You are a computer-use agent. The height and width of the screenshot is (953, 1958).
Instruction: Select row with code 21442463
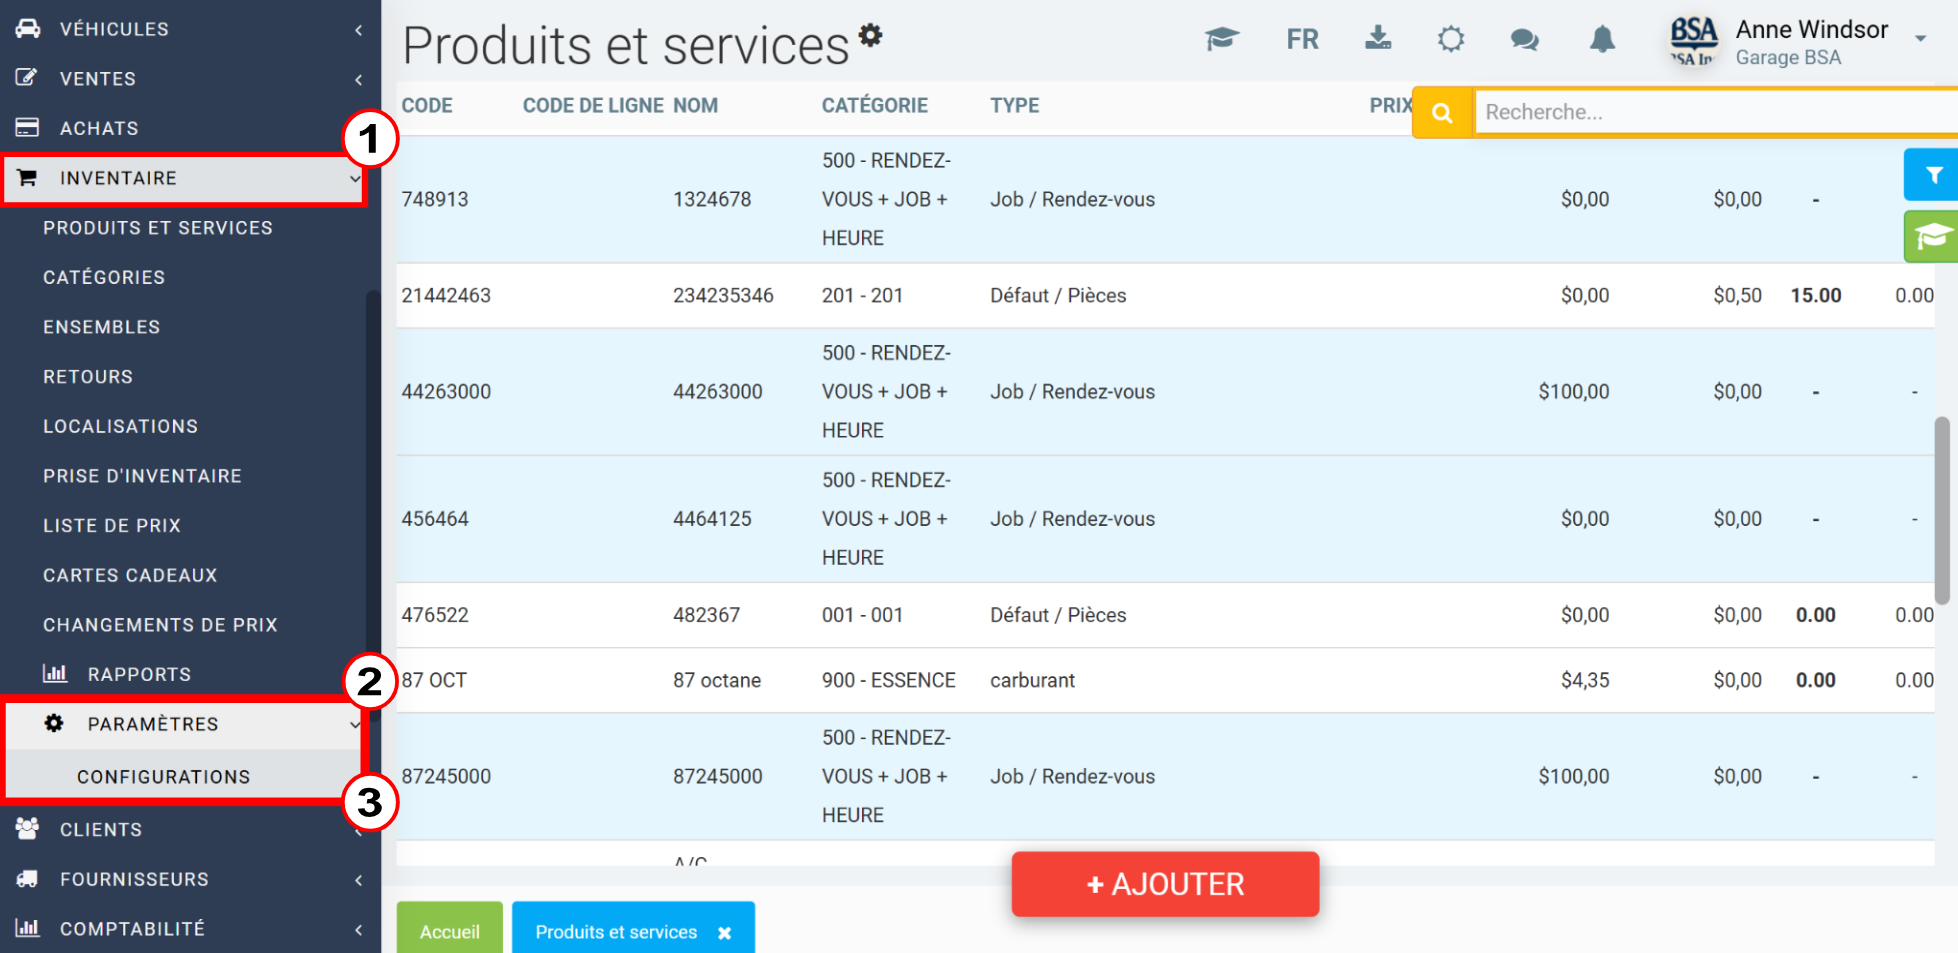1166,295
